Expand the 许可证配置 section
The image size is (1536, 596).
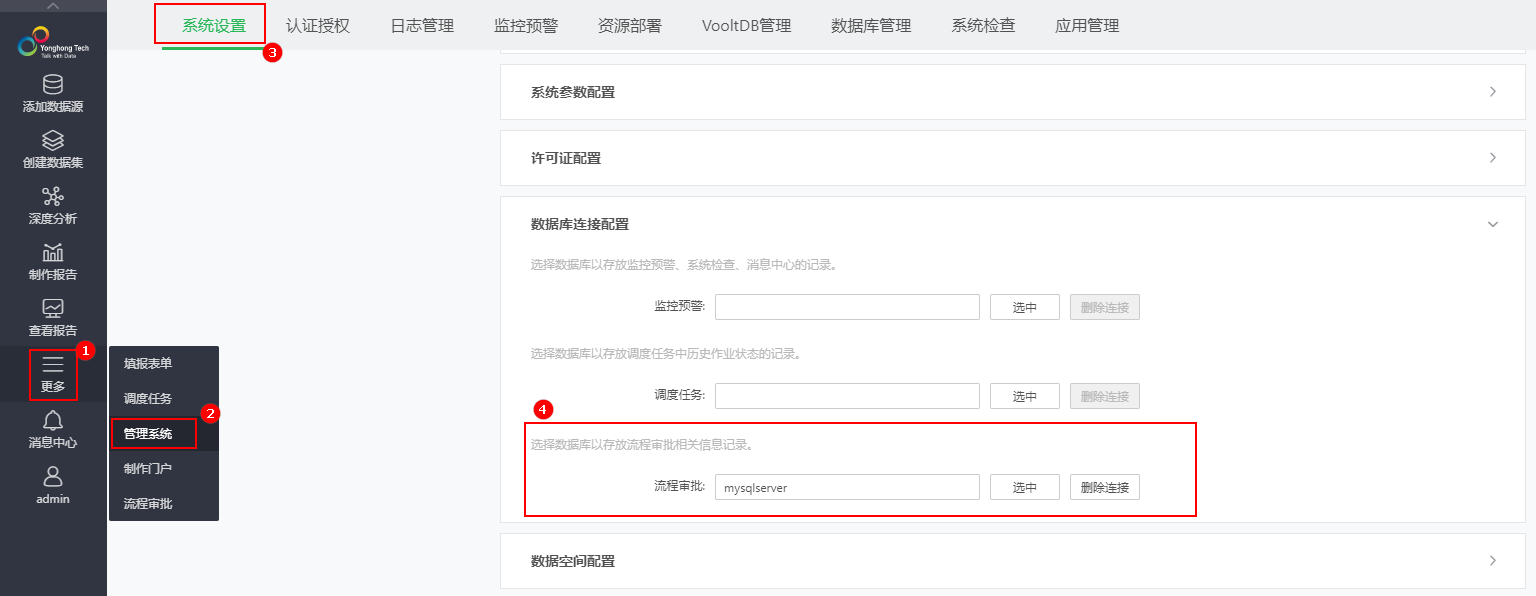pyautogui.click(x=1492, y=158)
